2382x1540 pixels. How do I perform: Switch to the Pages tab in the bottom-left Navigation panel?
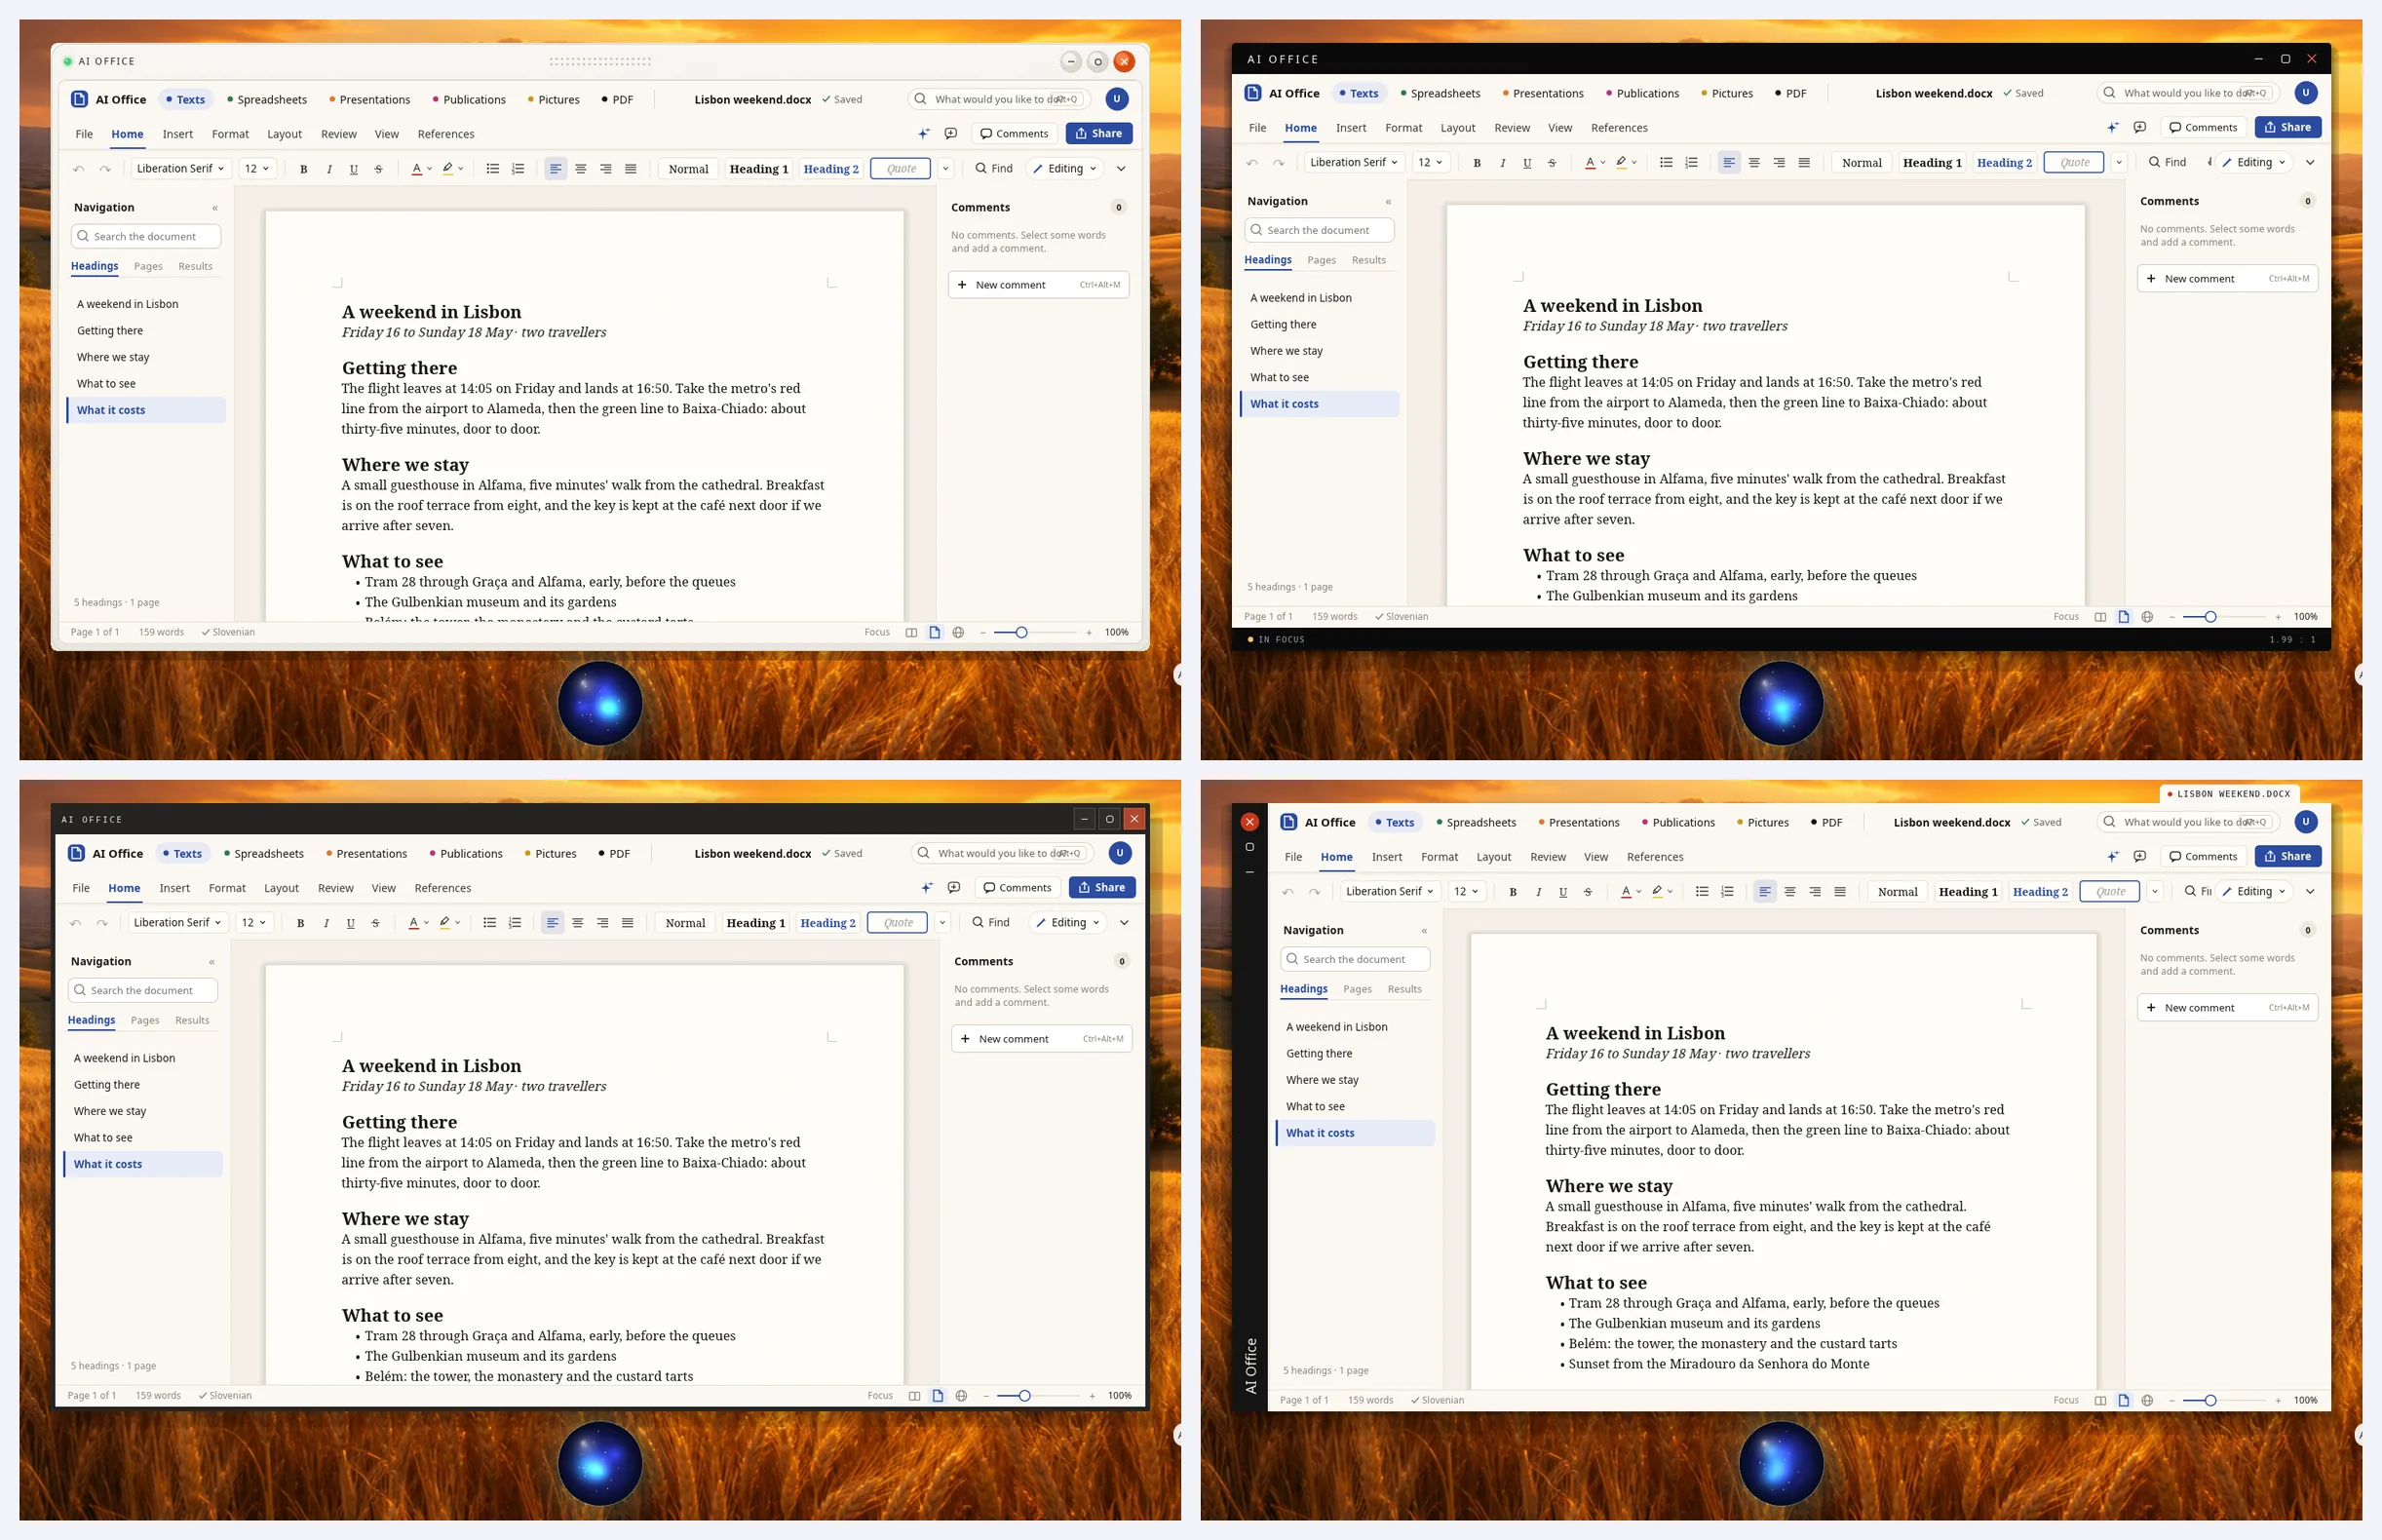coord(145,1021)
